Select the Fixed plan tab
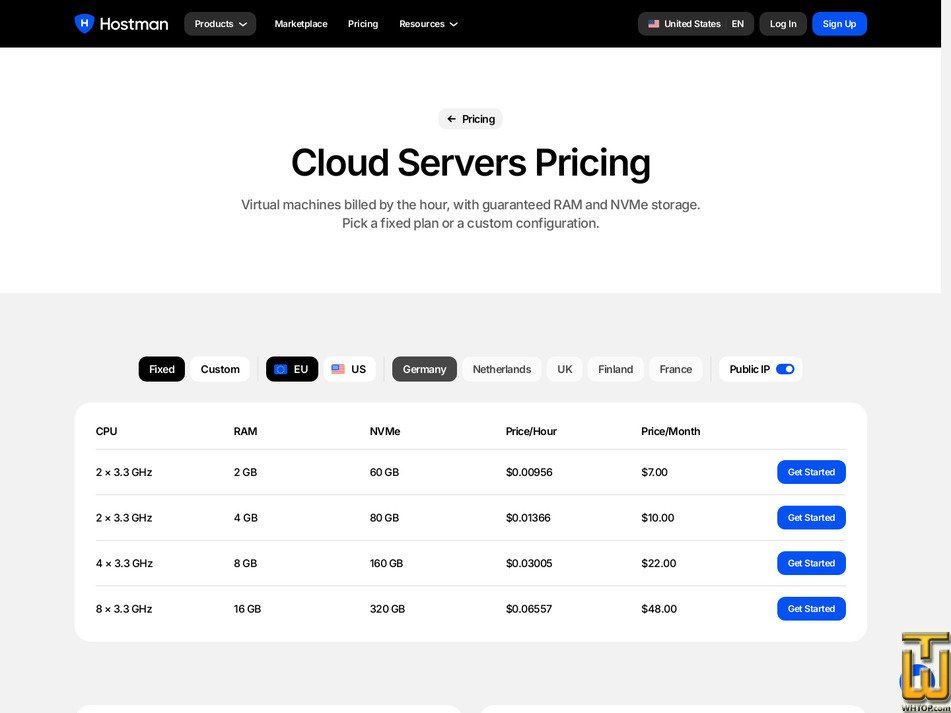The image size is (951, 713). (162, 369)
